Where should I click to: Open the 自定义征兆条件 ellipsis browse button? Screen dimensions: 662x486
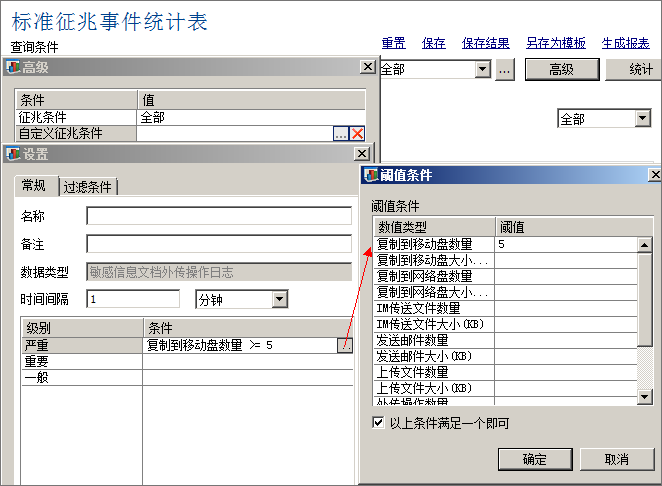pyautogui.click(x=341, y=134)
